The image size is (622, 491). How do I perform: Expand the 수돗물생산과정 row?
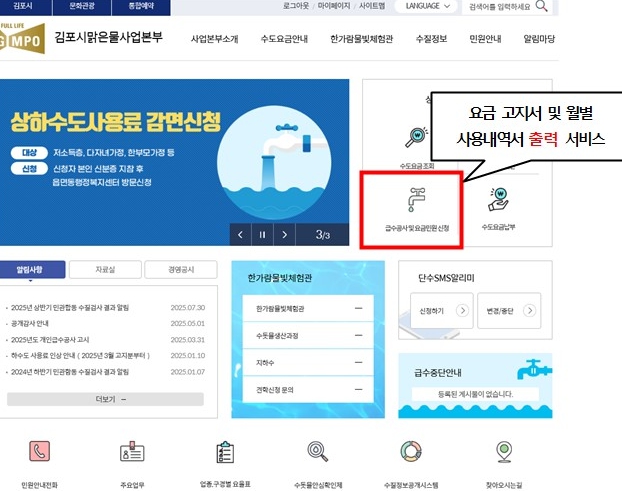308,336
